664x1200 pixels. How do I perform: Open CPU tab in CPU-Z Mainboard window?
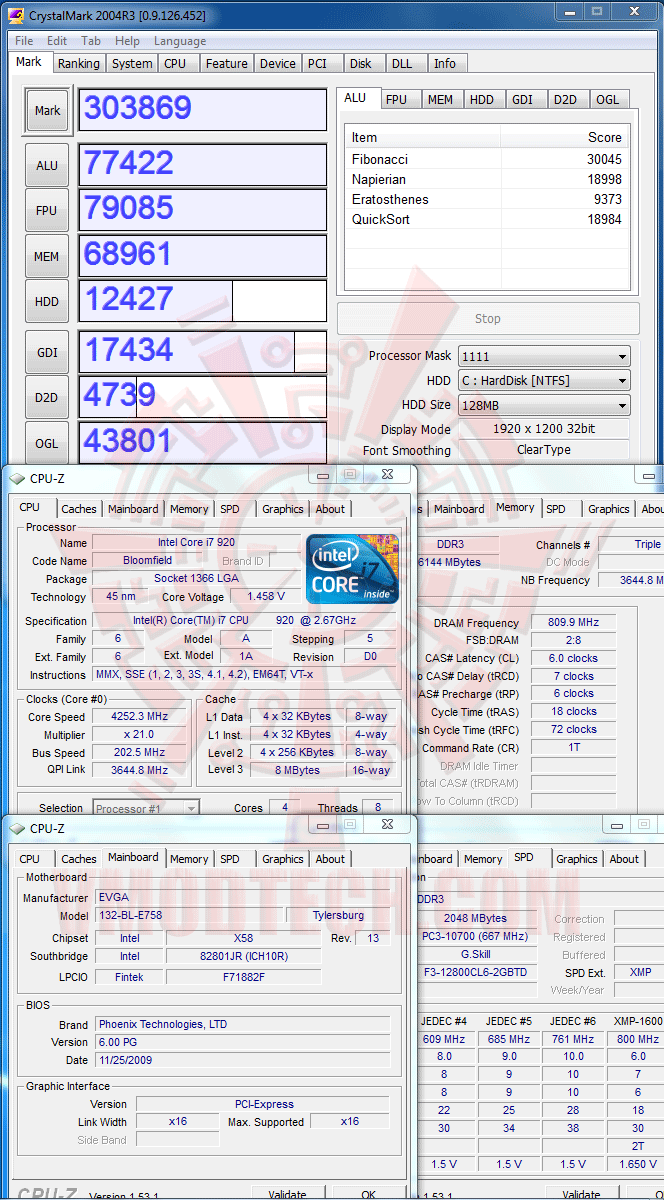coord(30,859)
